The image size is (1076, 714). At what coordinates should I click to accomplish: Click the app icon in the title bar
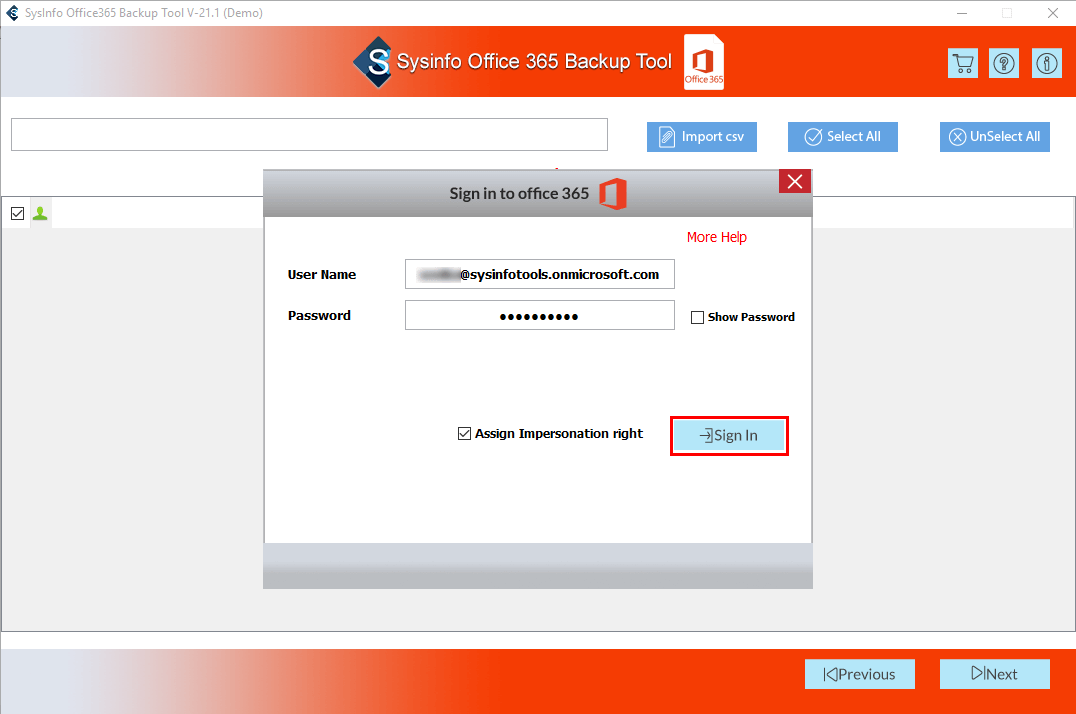[x=12, y=13]
